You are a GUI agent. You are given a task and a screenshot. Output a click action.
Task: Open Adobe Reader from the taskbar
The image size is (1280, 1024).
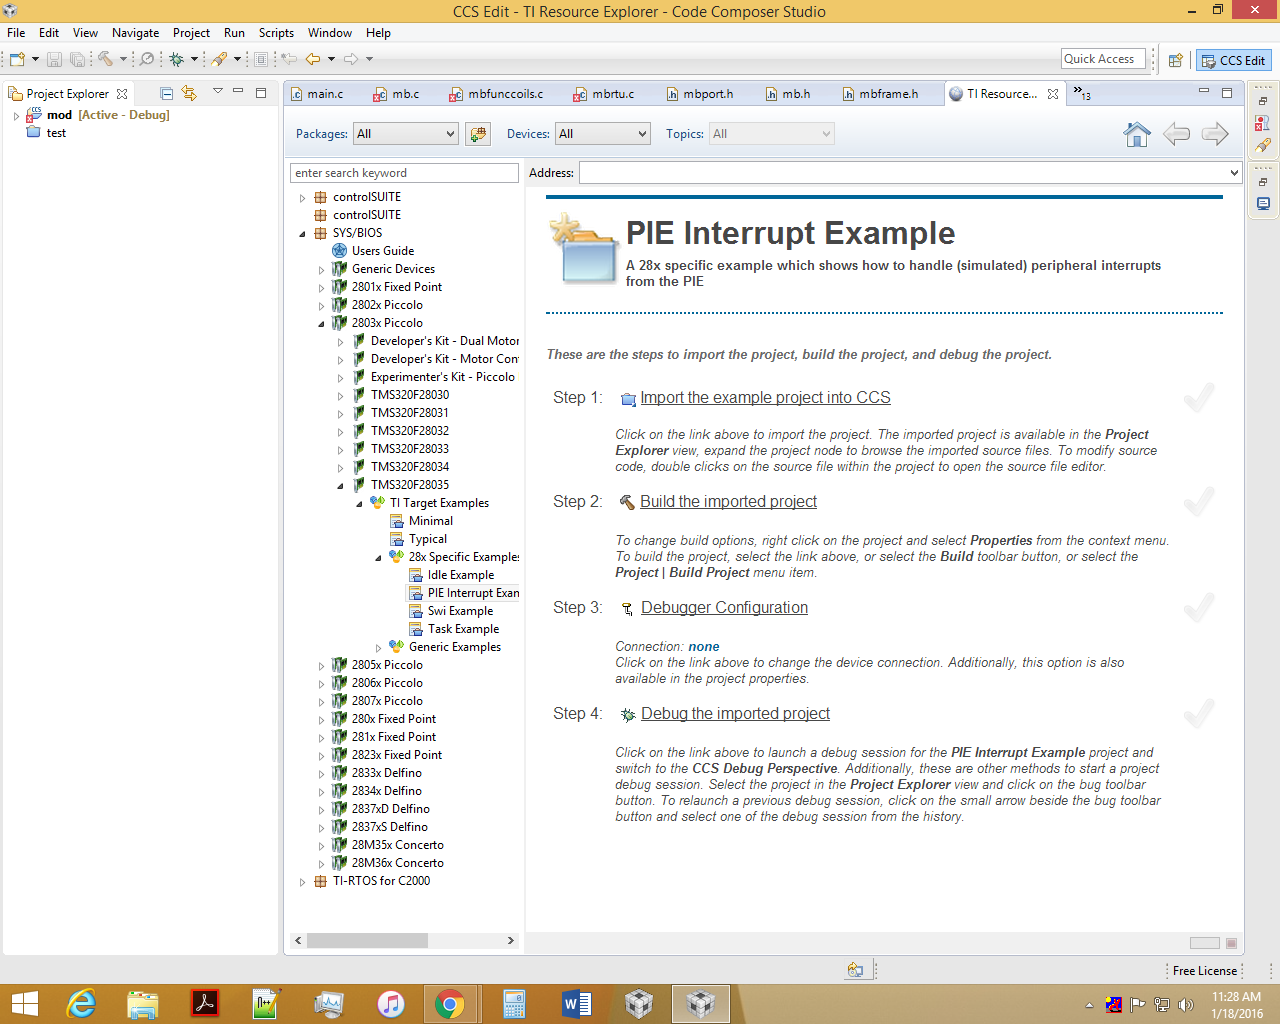(204, 1004)
